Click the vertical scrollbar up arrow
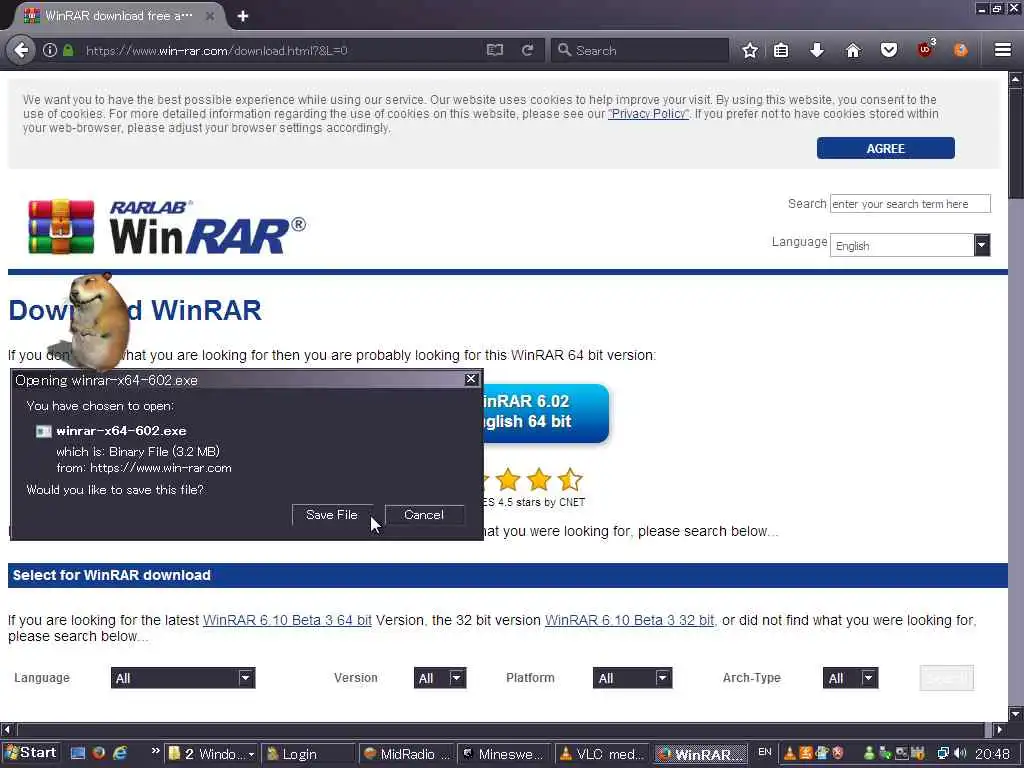Viewport: 1024px width, 768px height. coord(1016,80)
